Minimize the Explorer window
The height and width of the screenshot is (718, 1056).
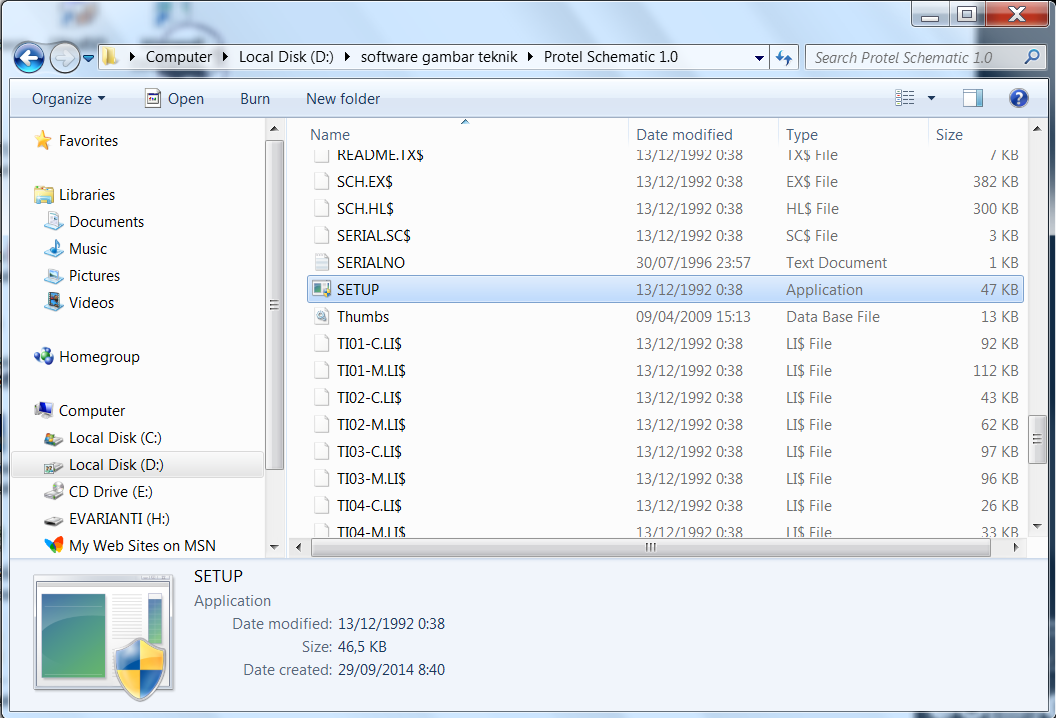click(929, 14)
